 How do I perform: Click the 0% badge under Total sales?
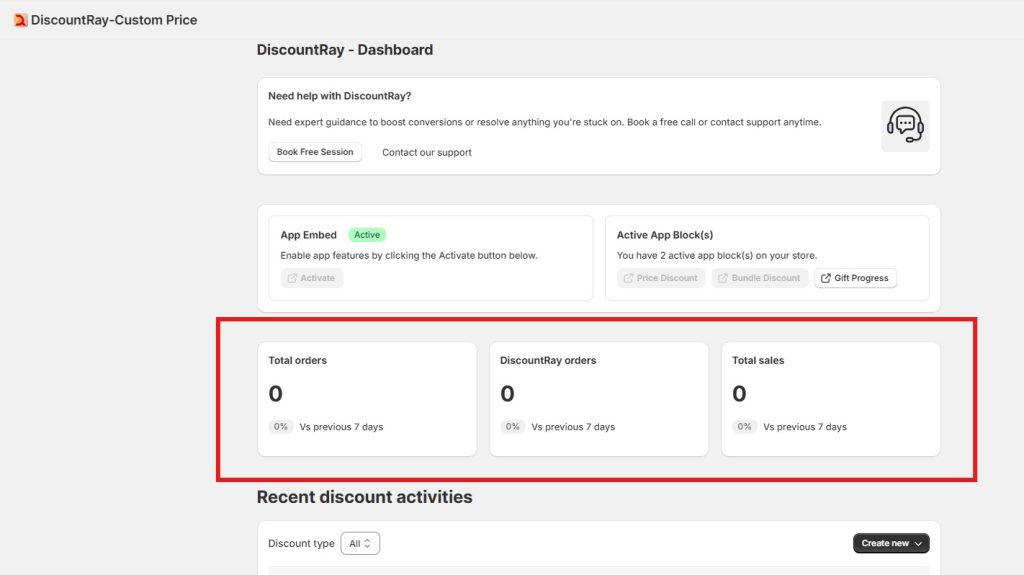click(744, 427)
